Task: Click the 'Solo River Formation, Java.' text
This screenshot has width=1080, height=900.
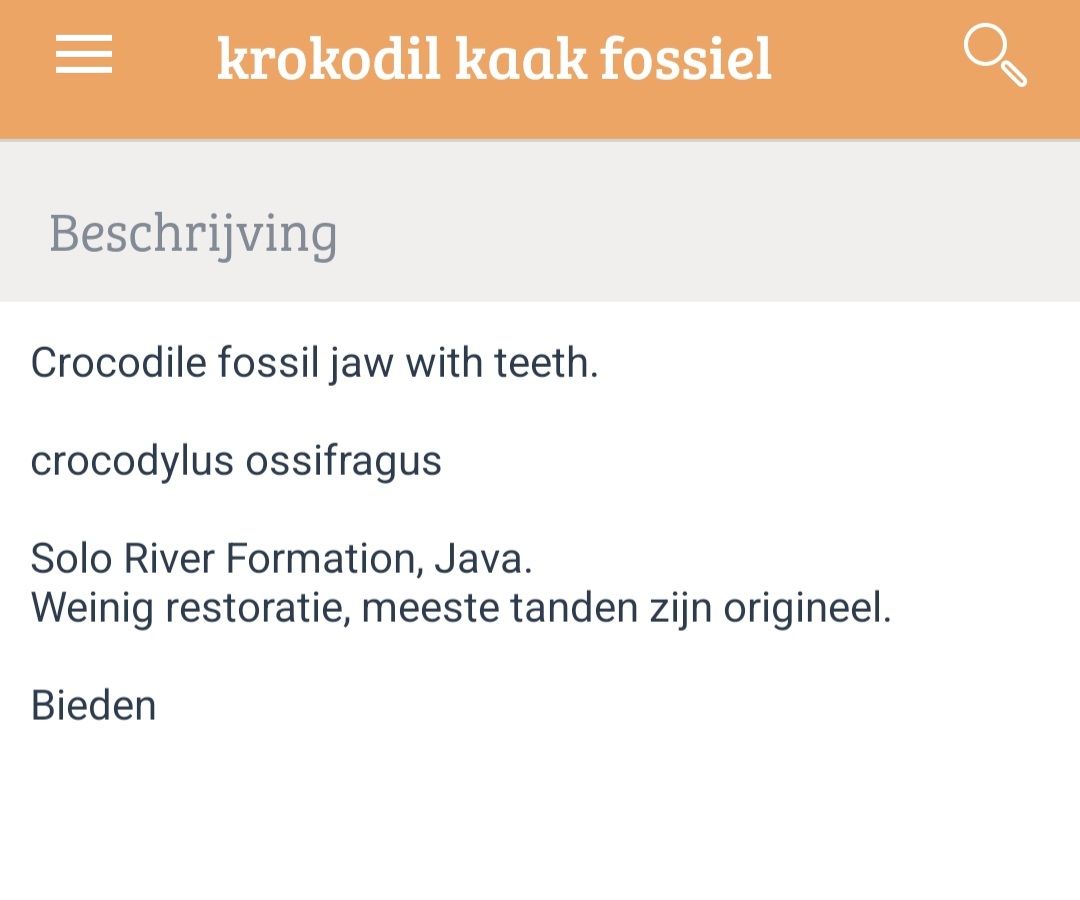Action: 281,558
